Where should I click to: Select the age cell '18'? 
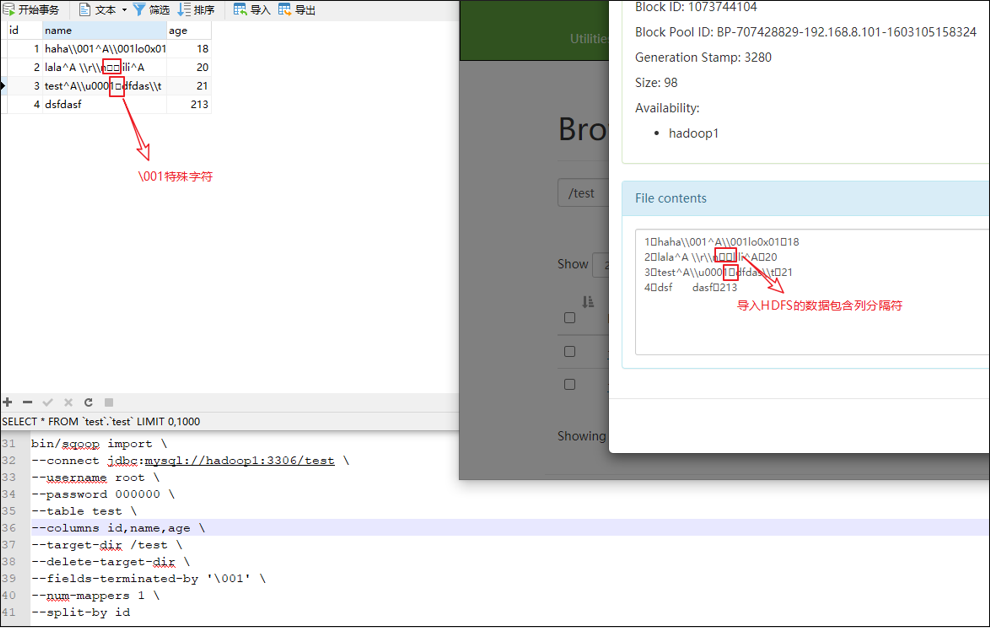coord(189,49)
